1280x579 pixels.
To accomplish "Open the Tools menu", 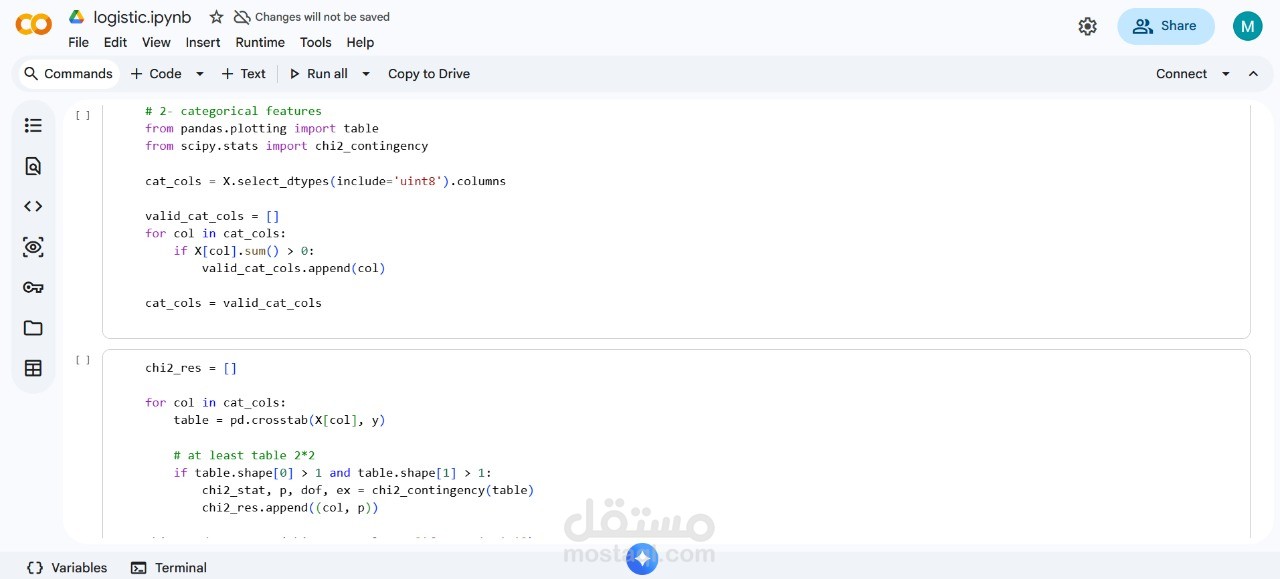I will point(315,43).
